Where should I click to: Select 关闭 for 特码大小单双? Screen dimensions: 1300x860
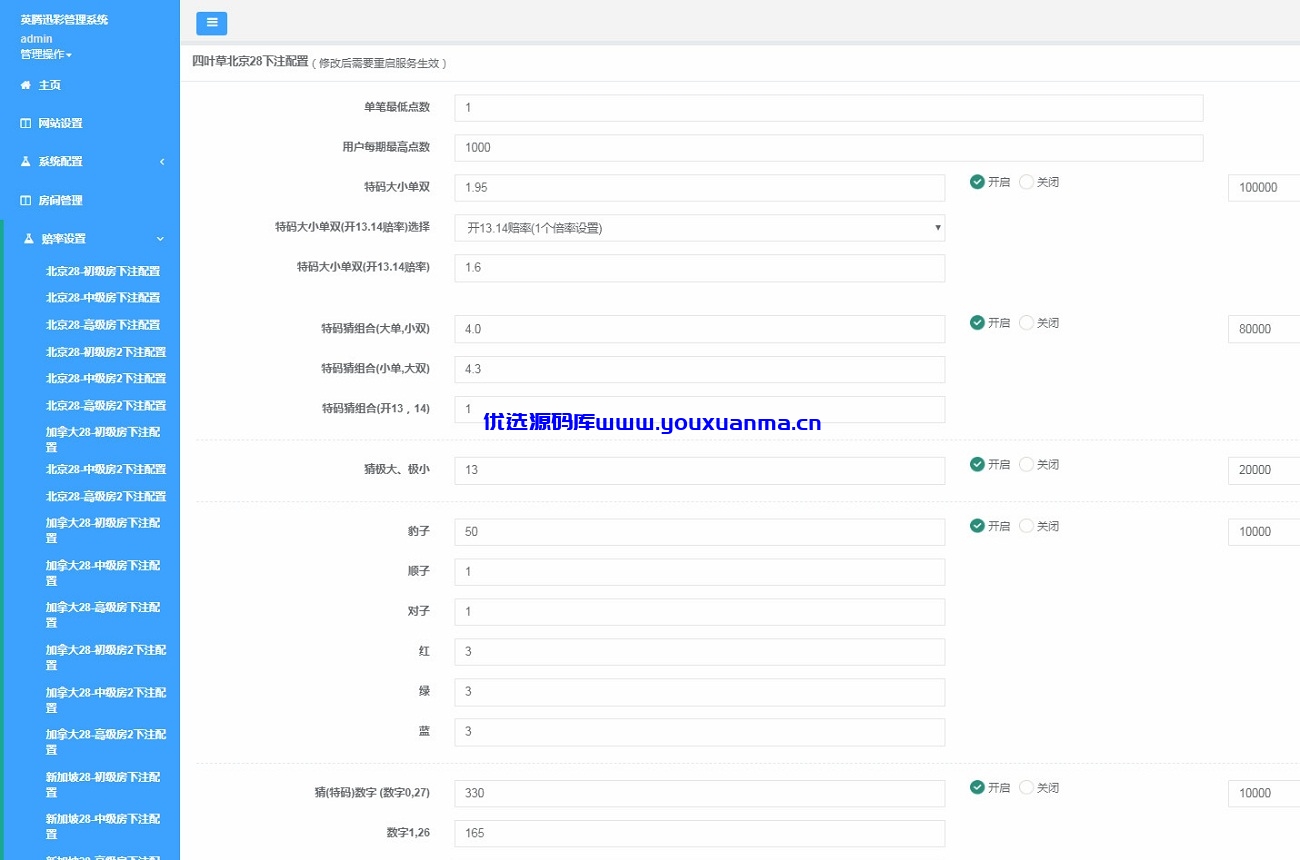[x=1026, y=182]
